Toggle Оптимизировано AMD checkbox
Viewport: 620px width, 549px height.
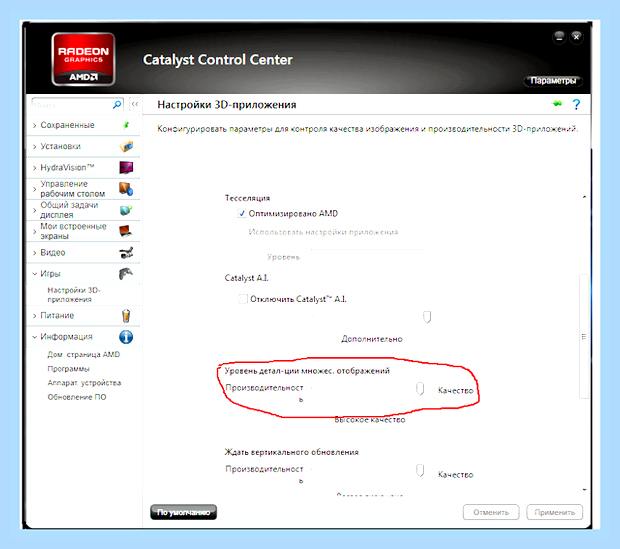pyautogui.click(x=242, y=214)
